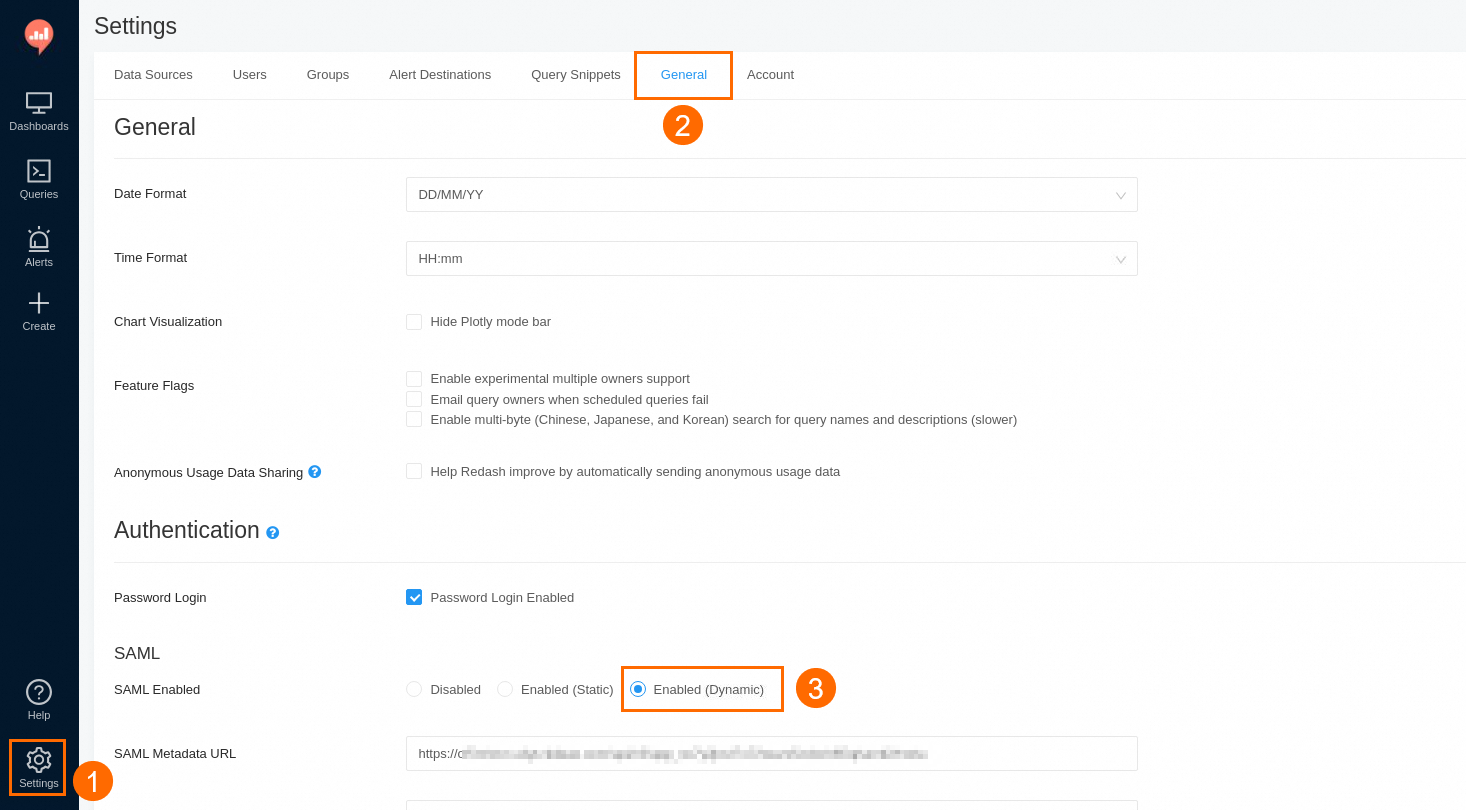Enable Hide Plotly mode bar checkbox
Screen dimensions: 1466x810
[414, 322]
